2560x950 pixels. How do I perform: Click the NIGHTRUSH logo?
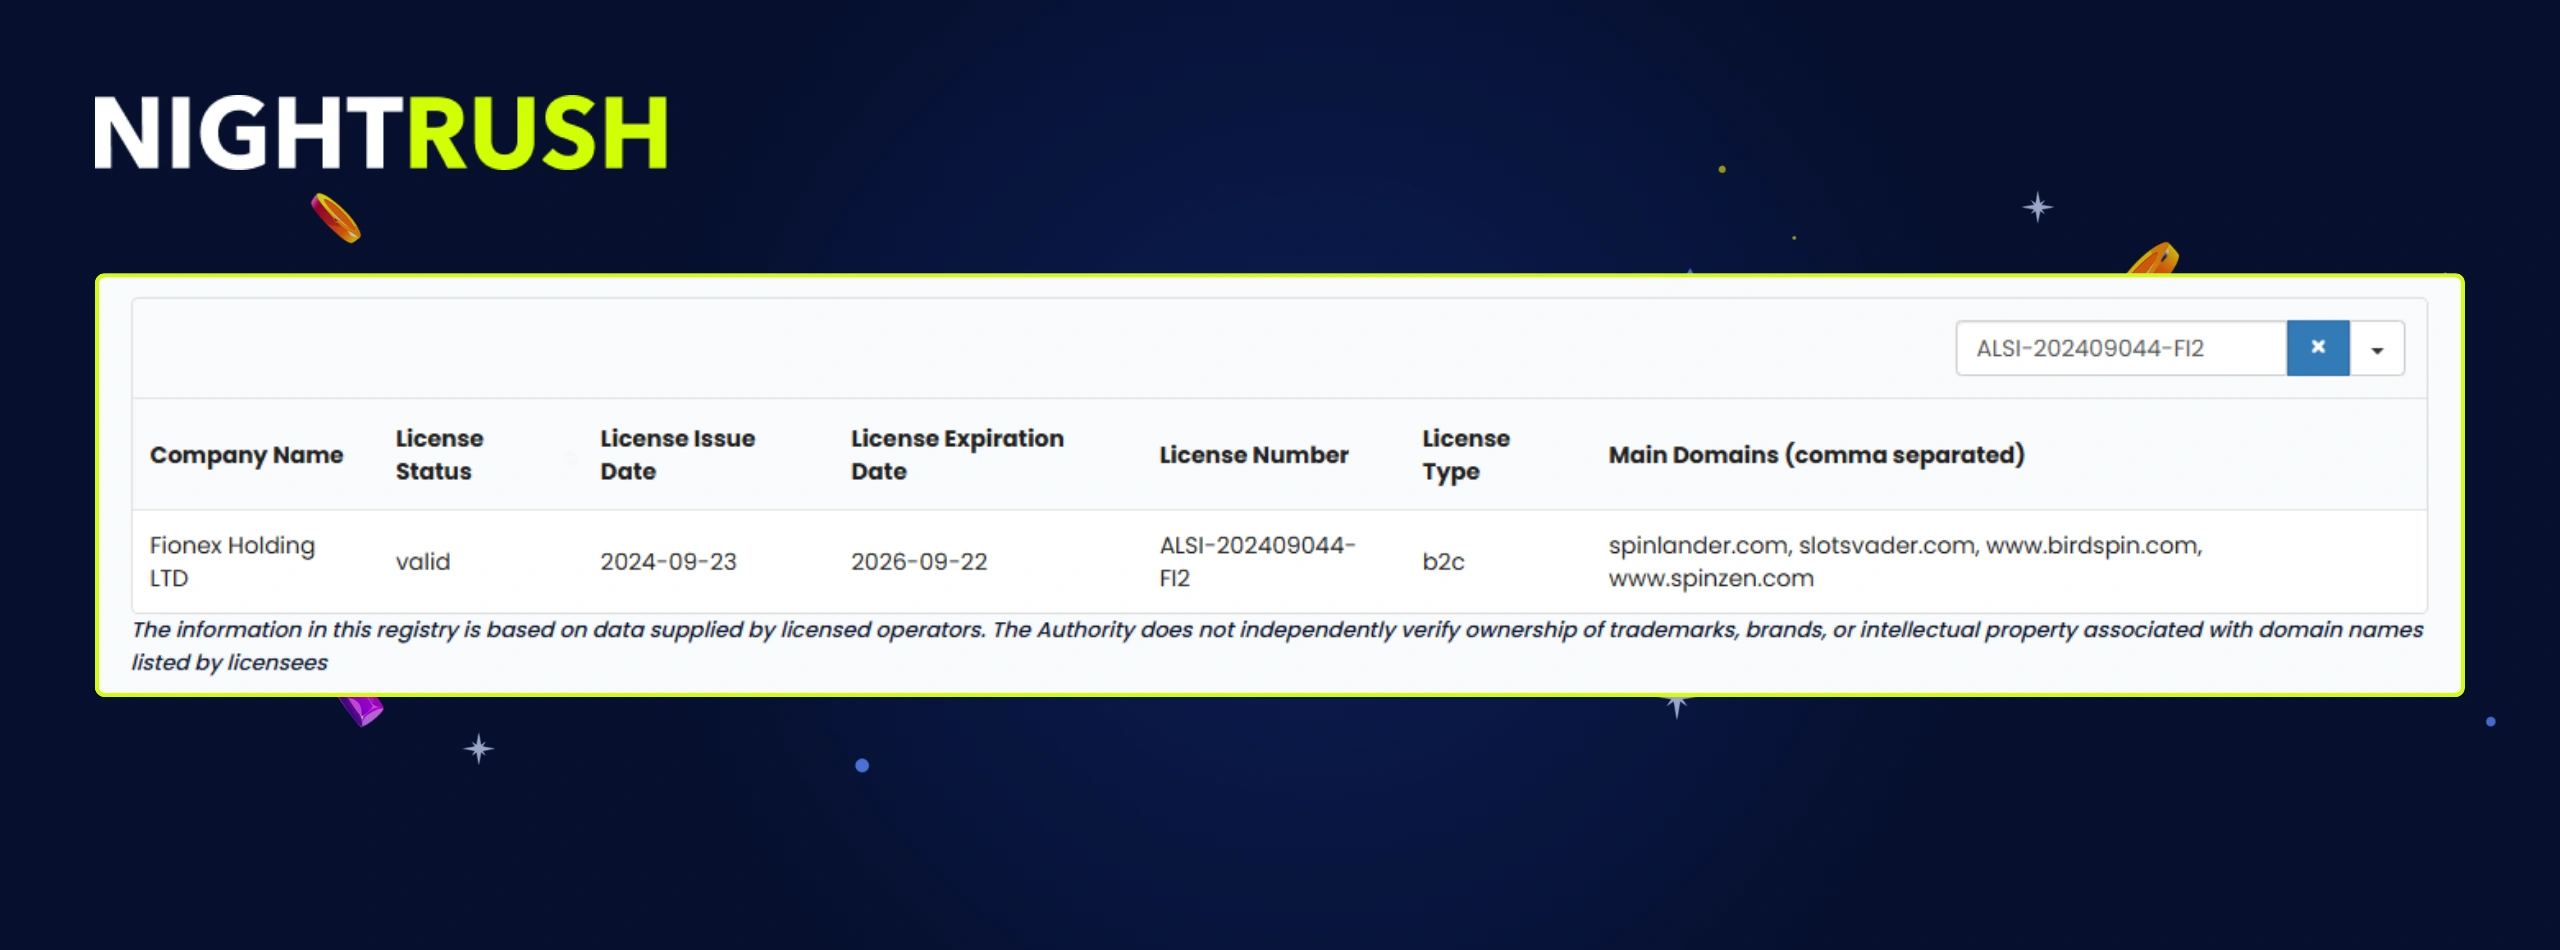380,133
